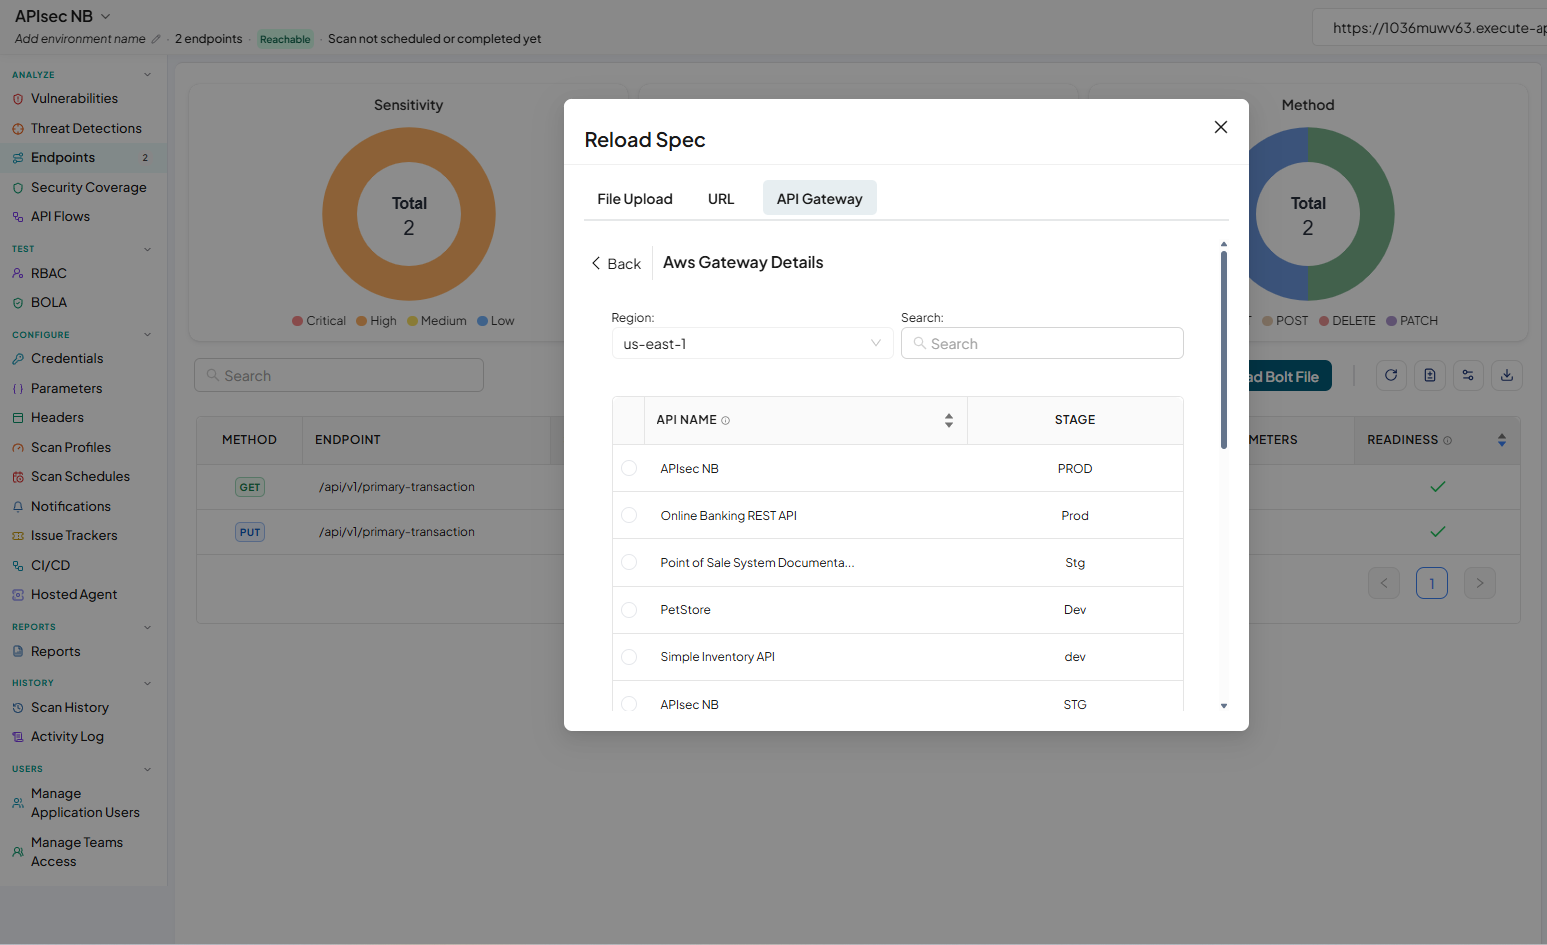The height and width of the screenshot is (945, 1547).
Task: Go to page 1 of endpoints
Action: [x=1432, y=583]
